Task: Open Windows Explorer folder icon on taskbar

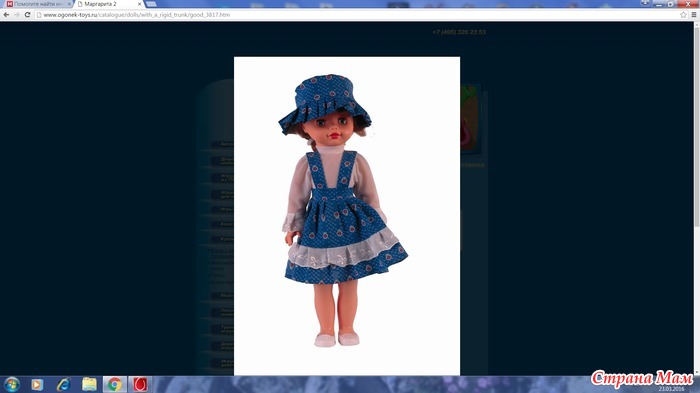Action: click(89, 385)
